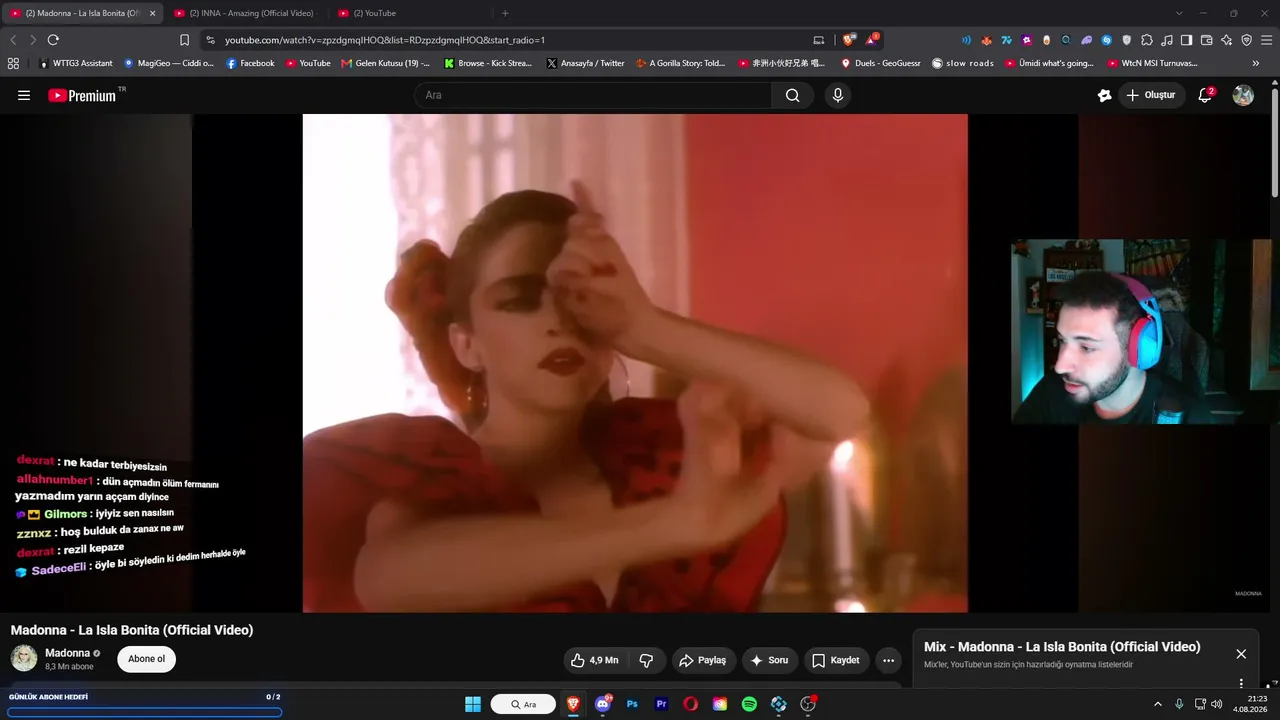Like the Madonna video (4,9 Mn)
1280x720 pixels.
click(594, 660)
